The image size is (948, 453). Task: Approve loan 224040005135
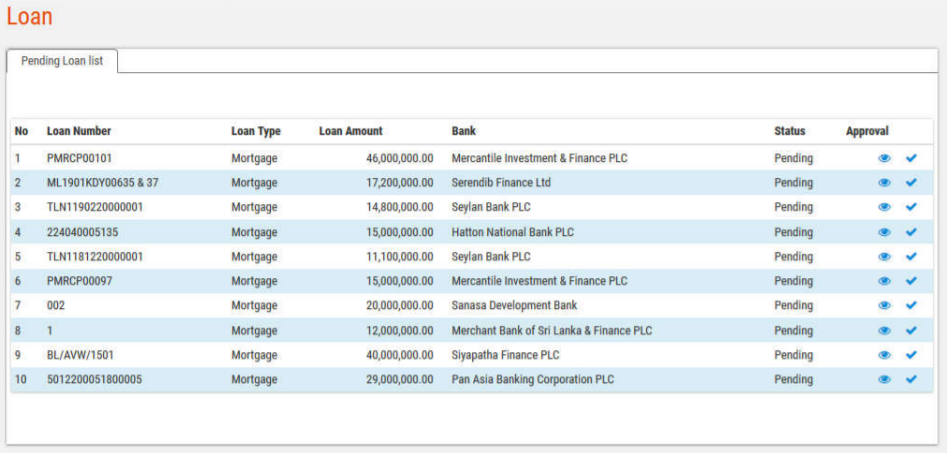coord(911,232)
